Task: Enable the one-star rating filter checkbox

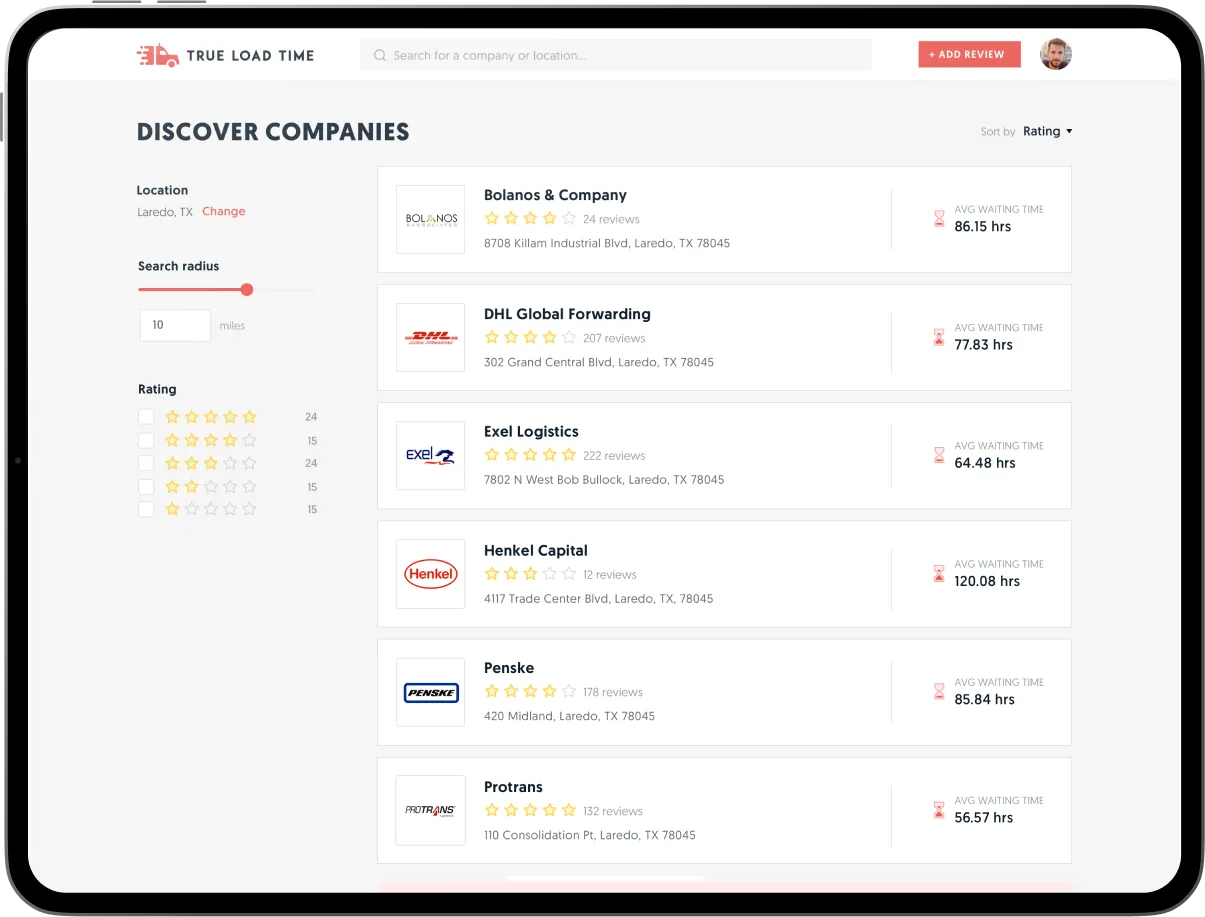Action: coord(146,509)
